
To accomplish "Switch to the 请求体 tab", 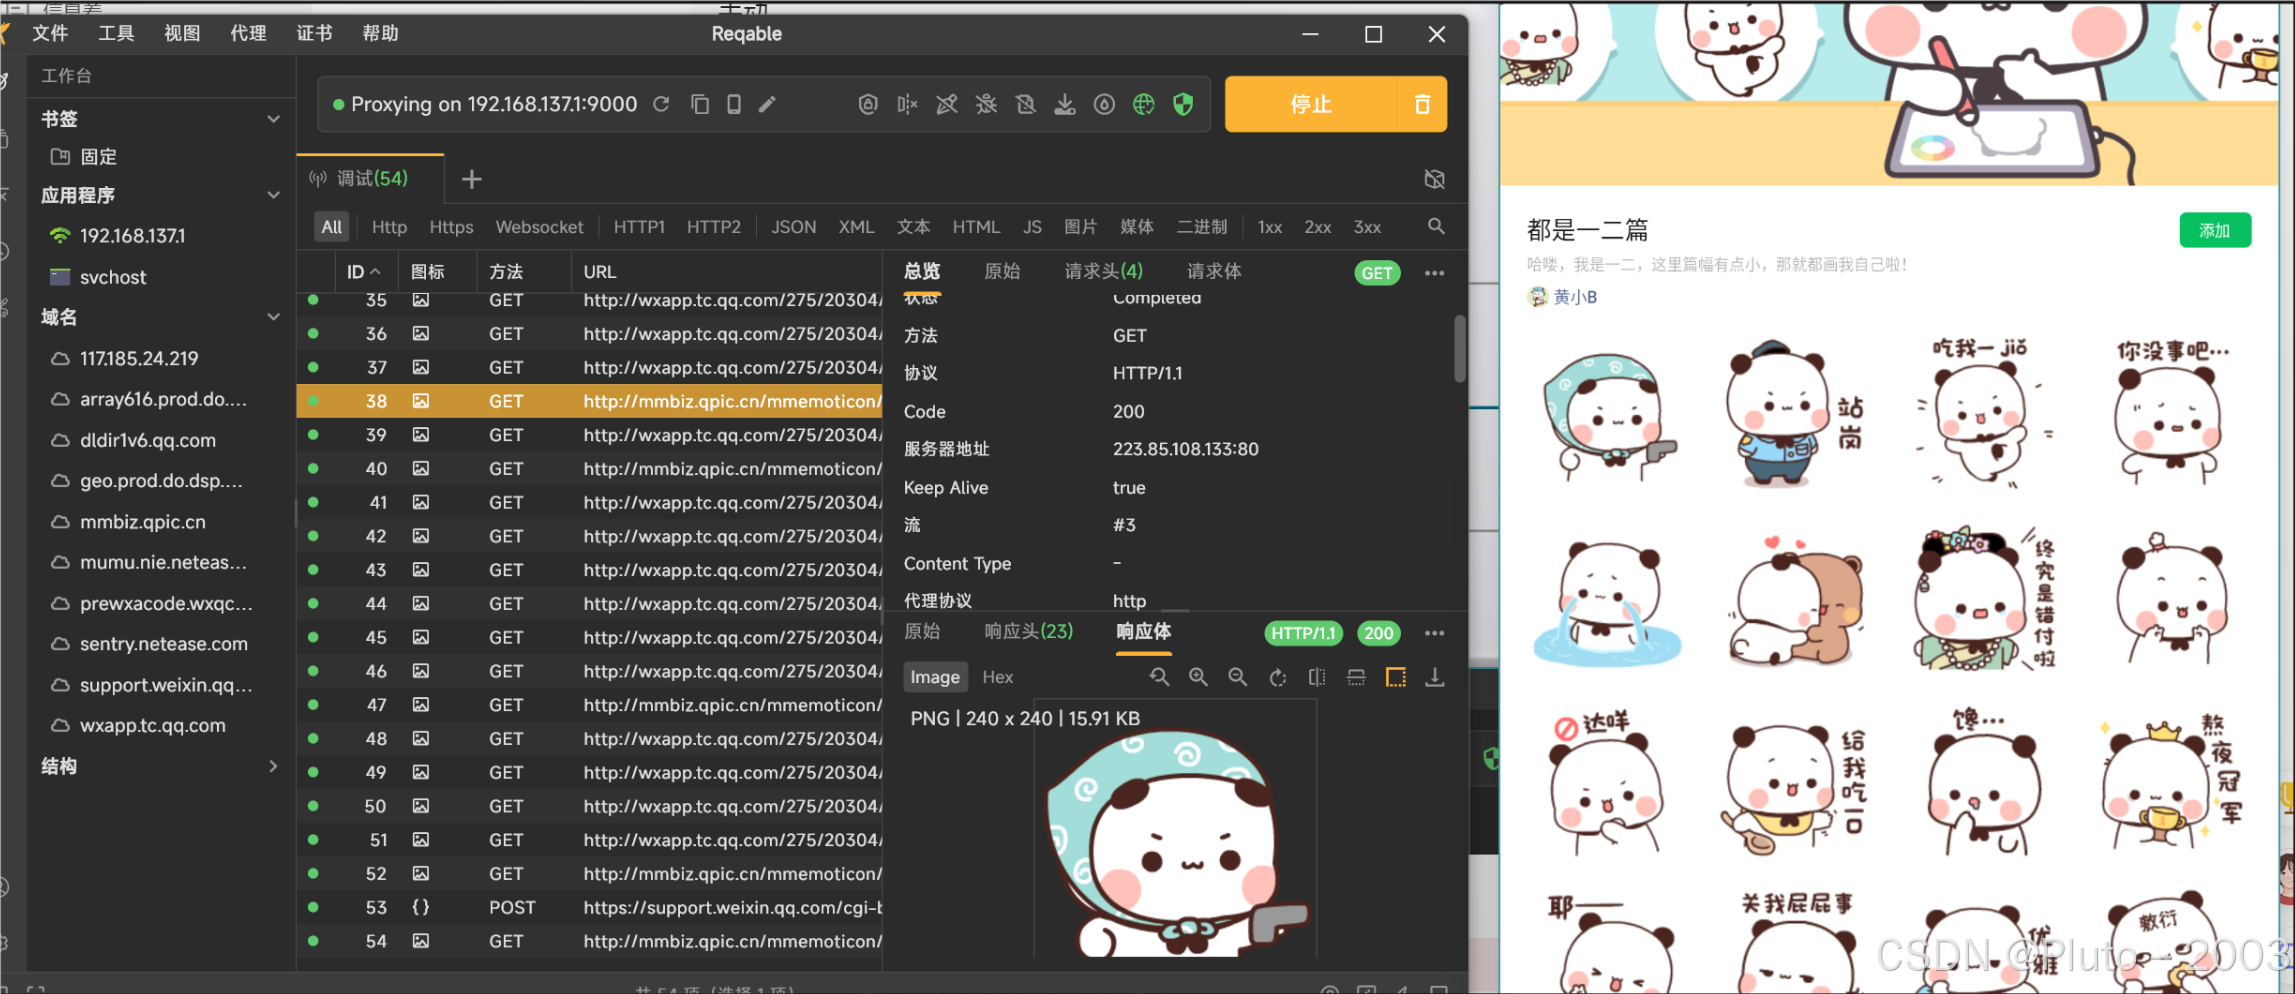I will tap(1214, 272).
